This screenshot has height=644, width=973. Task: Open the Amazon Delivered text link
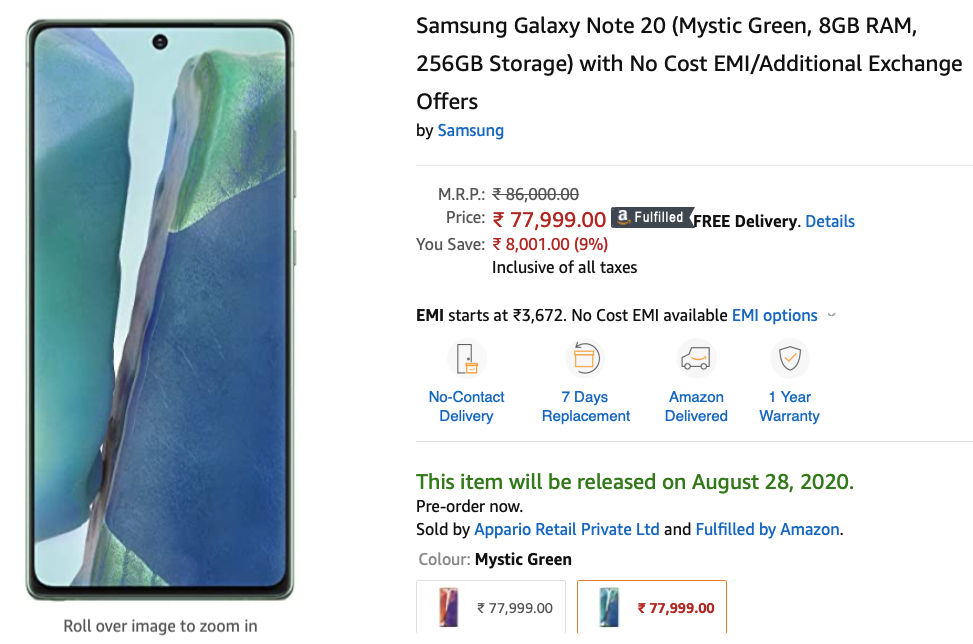tap(696, 406)
